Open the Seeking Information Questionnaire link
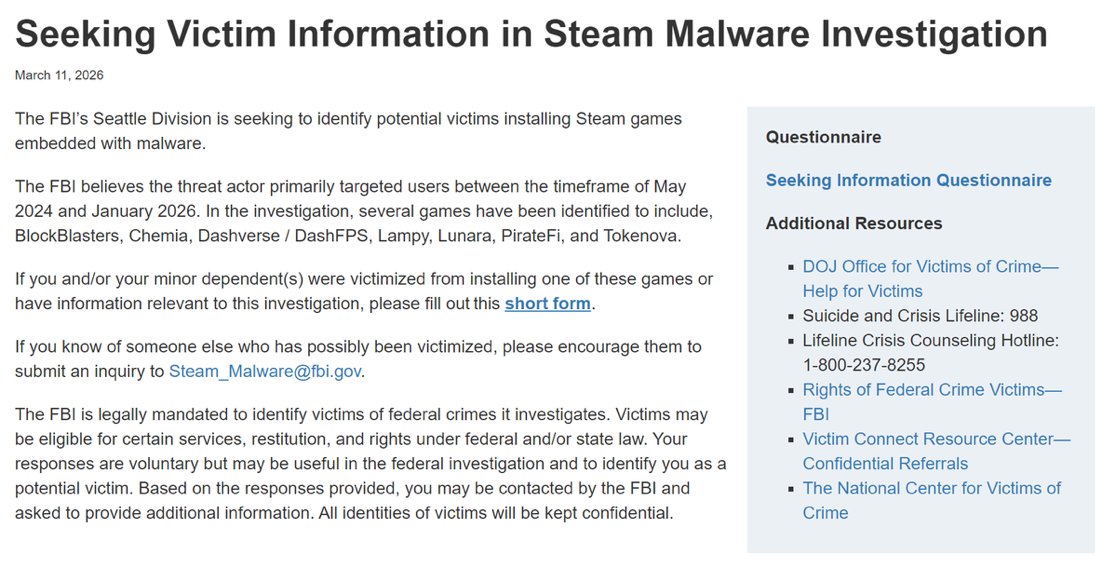 tap(908, 180)
